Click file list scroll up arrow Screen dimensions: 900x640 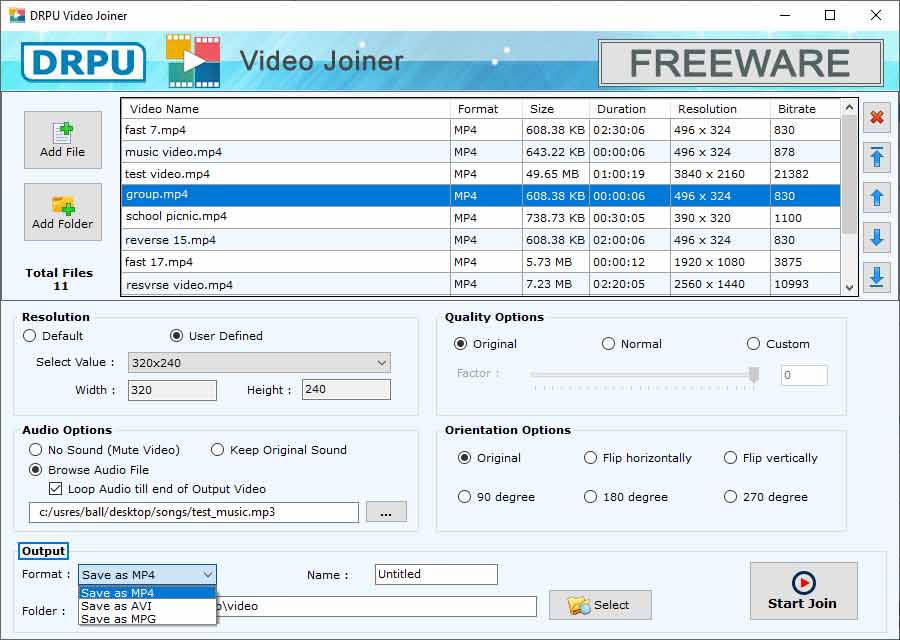849,107
